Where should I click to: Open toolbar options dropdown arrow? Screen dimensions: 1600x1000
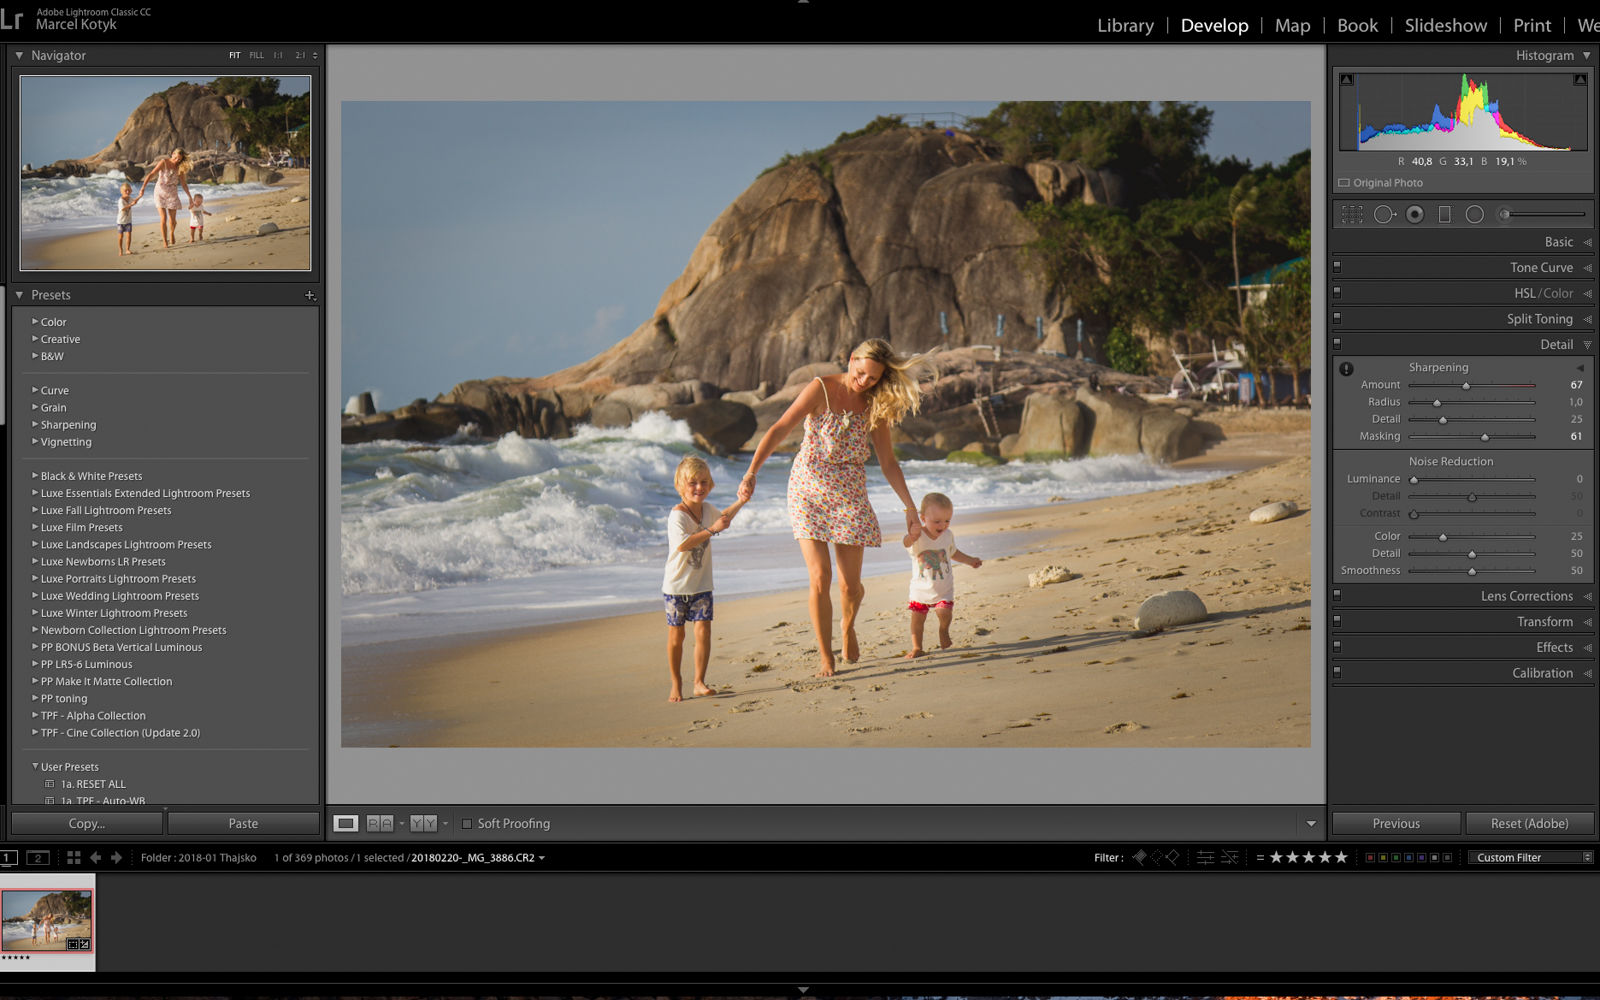point(1311,824)
